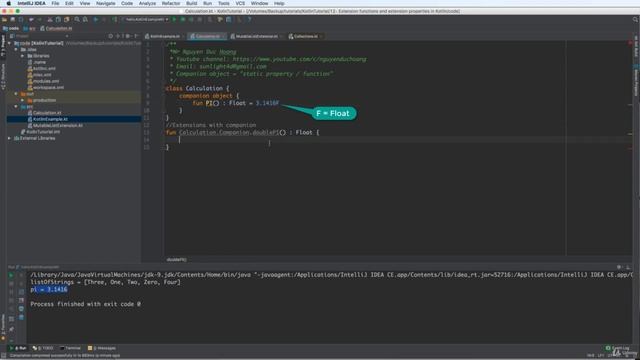Click the Debug bug icon in main toolbar
This screenshot has width=640, height=360.
coord(183,19)
